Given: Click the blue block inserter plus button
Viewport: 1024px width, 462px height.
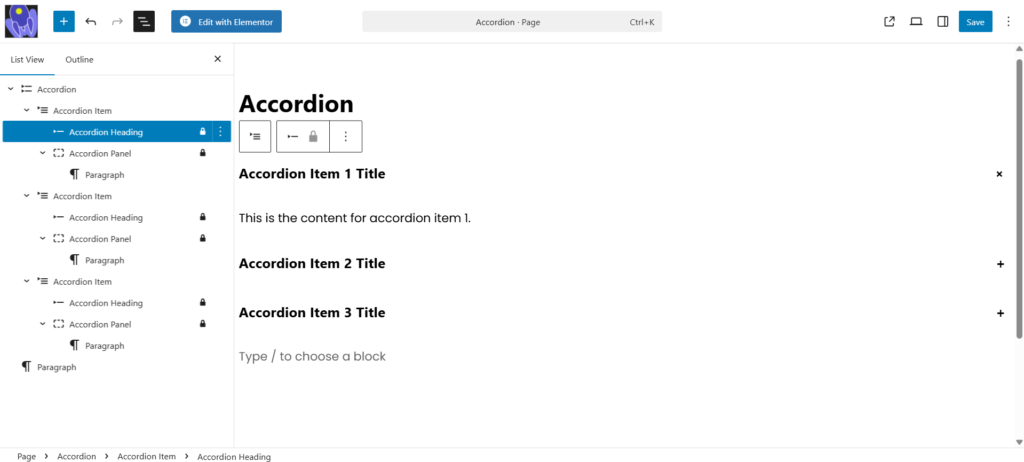Looking at the screenshot, I should point(64,21).
